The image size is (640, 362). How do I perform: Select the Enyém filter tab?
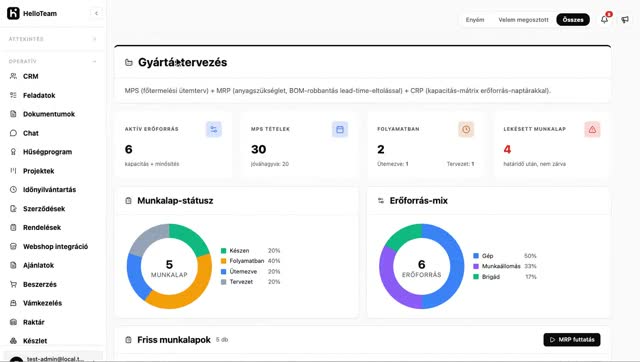[x=475, y=20]
